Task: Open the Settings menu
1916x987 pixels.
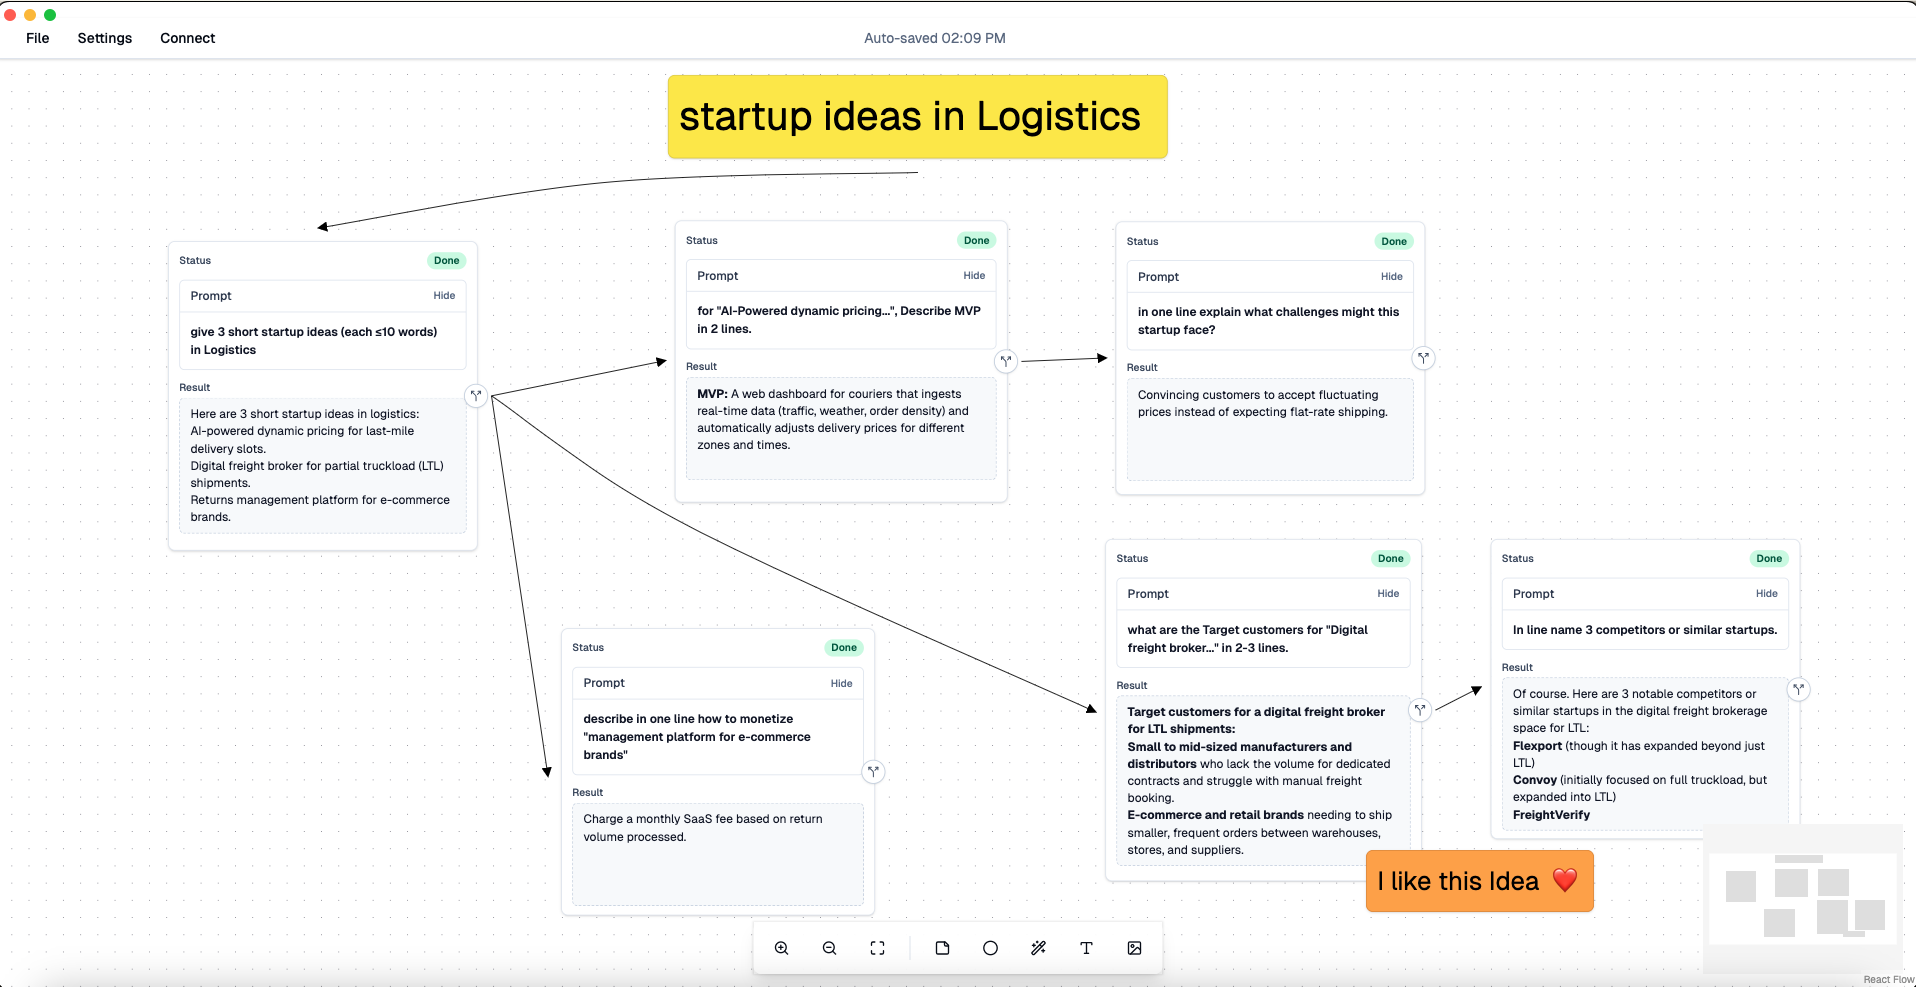Action: (105, 38)
